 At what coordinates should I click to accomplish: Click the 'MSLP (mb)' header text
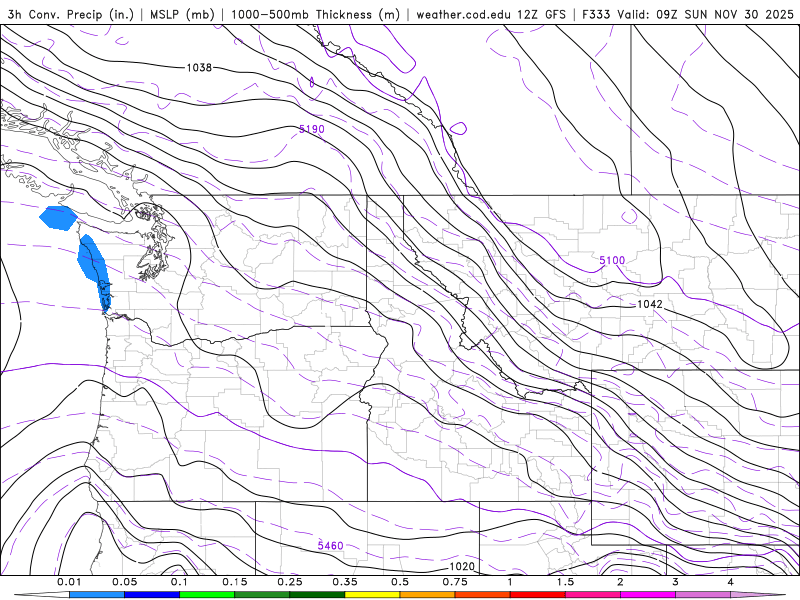tap(182, 14)
